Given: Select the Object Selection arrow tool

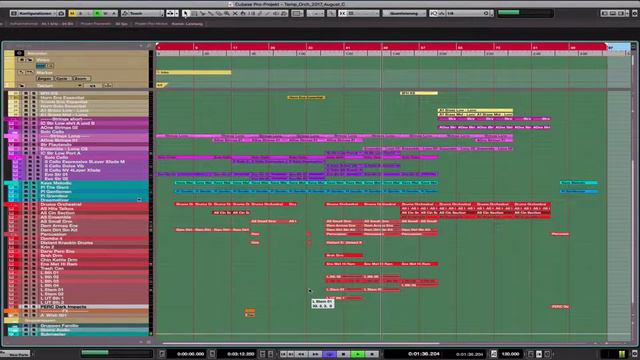Looking at the screenshot, I should click(186, 13).
